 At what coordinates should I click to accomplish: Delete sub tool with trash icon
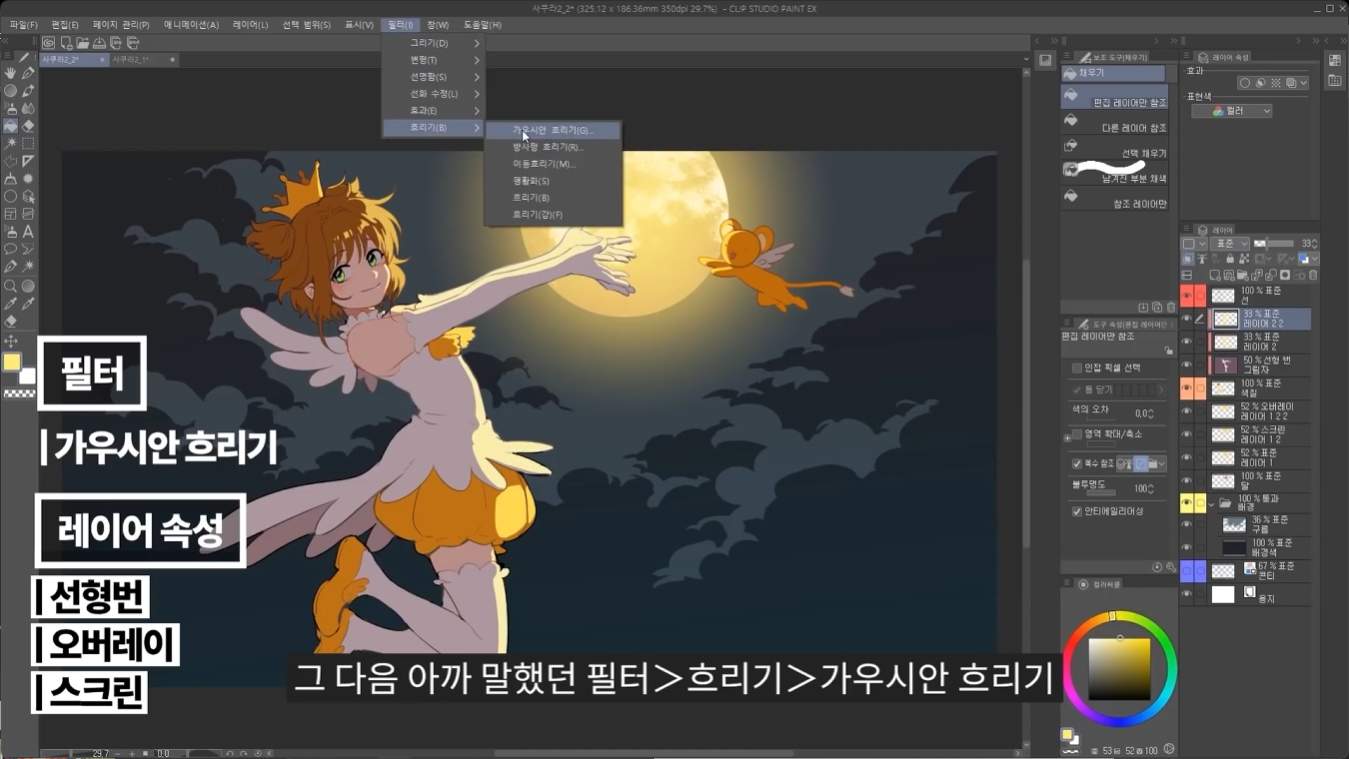[1171, 307]
